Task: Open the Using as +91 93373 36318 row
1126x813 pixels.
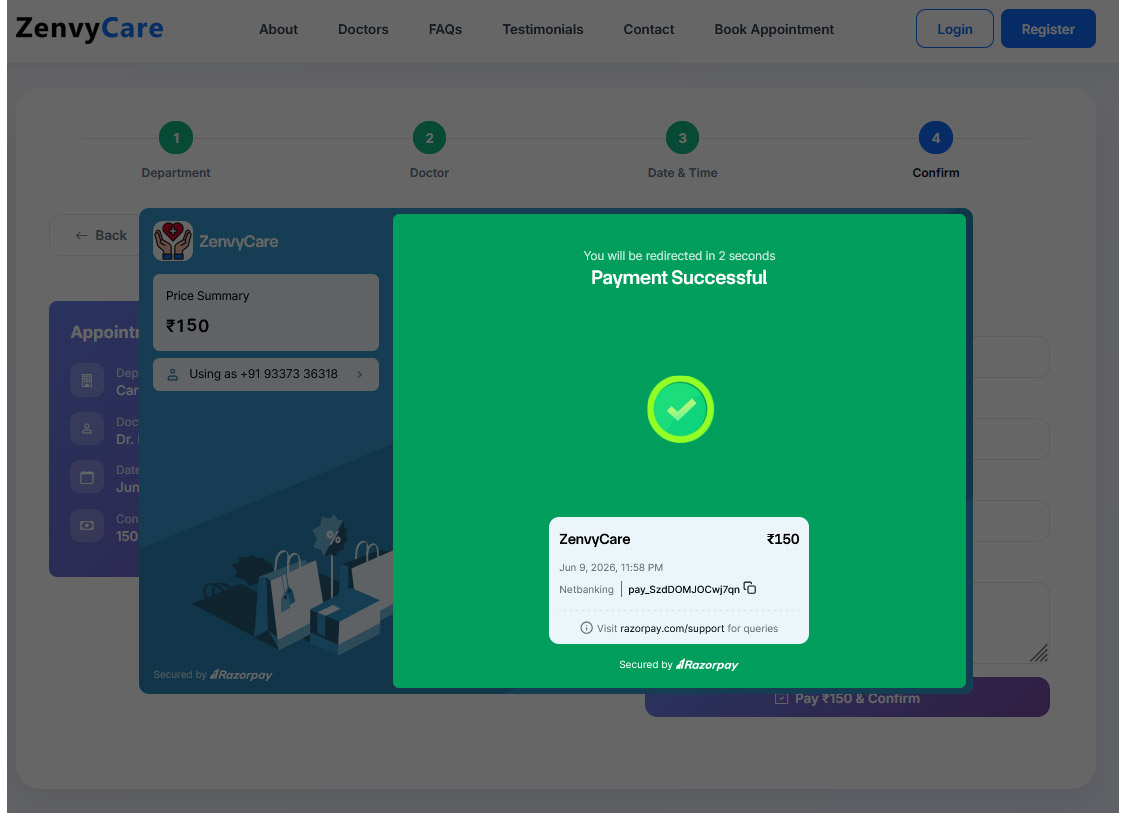Action: [266, 374]
